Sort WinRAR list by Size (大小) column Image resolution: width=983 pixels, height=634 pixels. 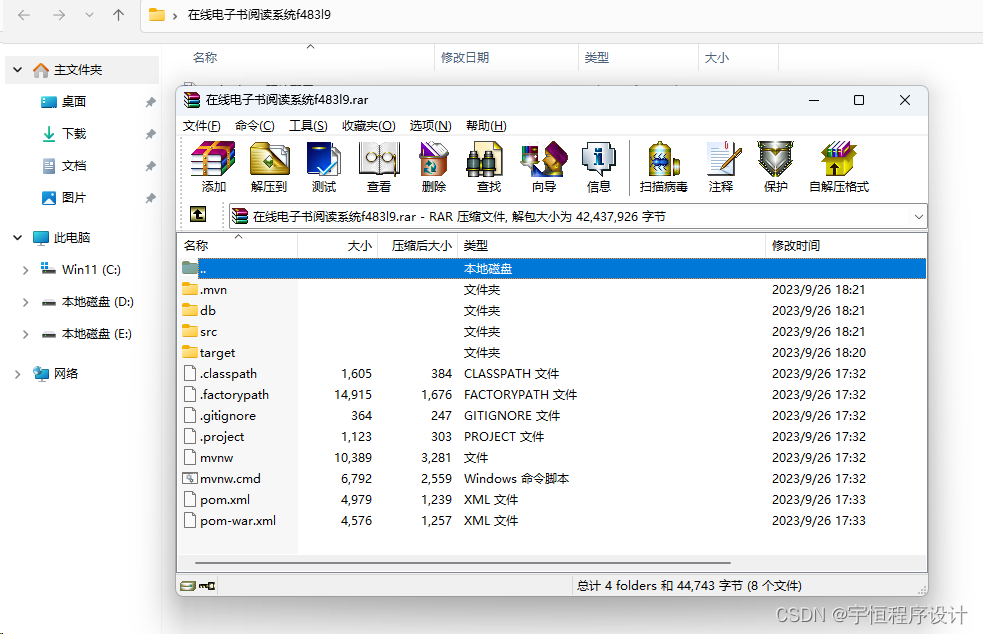337,245
